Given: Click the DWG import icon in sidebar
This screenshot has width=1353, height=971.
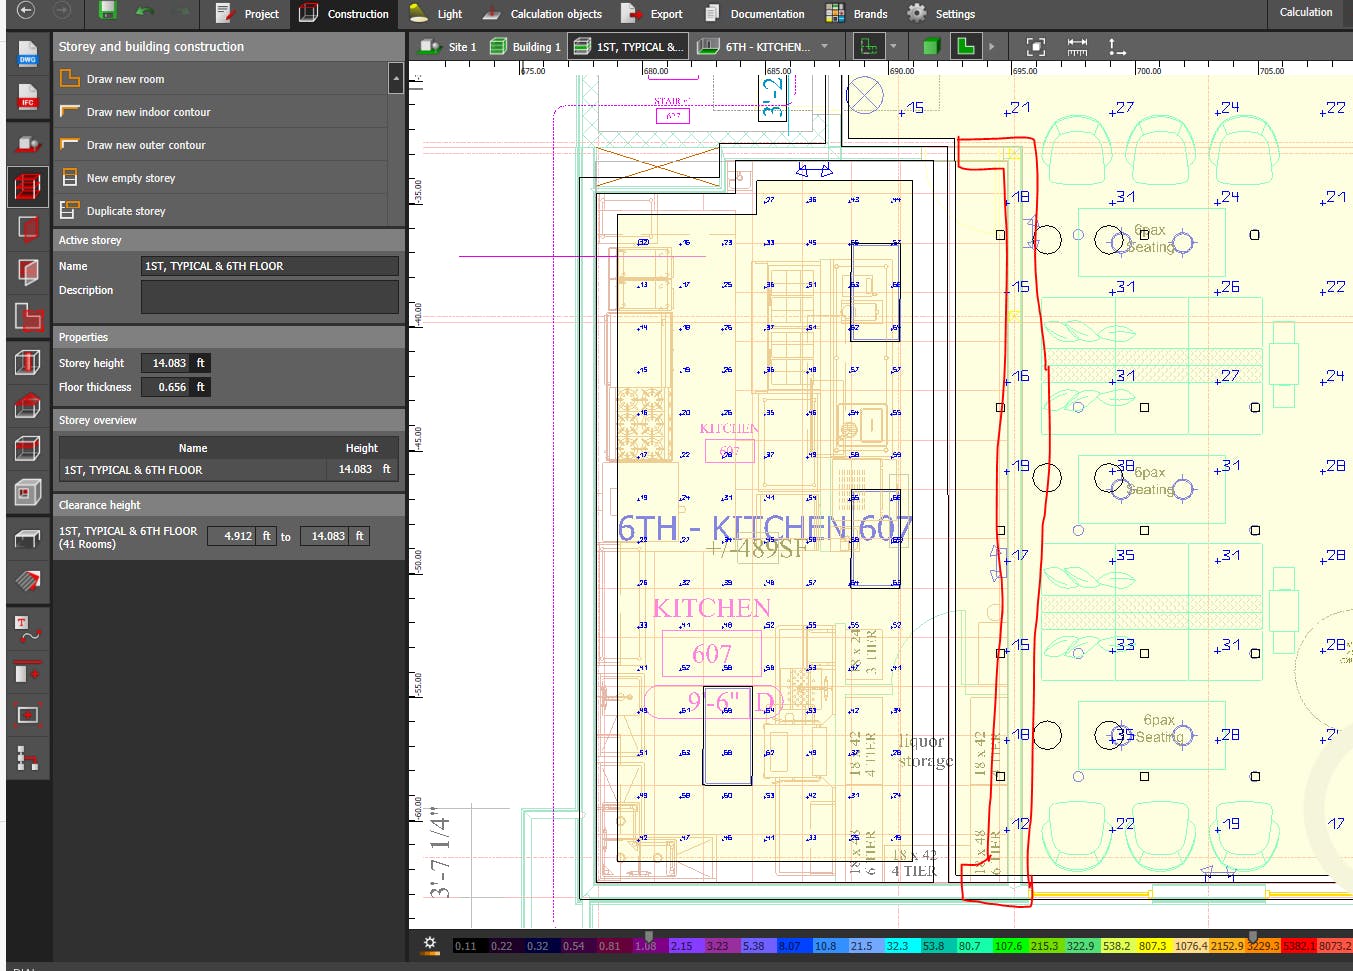Looking at the screenshot, I should [28, 54].
